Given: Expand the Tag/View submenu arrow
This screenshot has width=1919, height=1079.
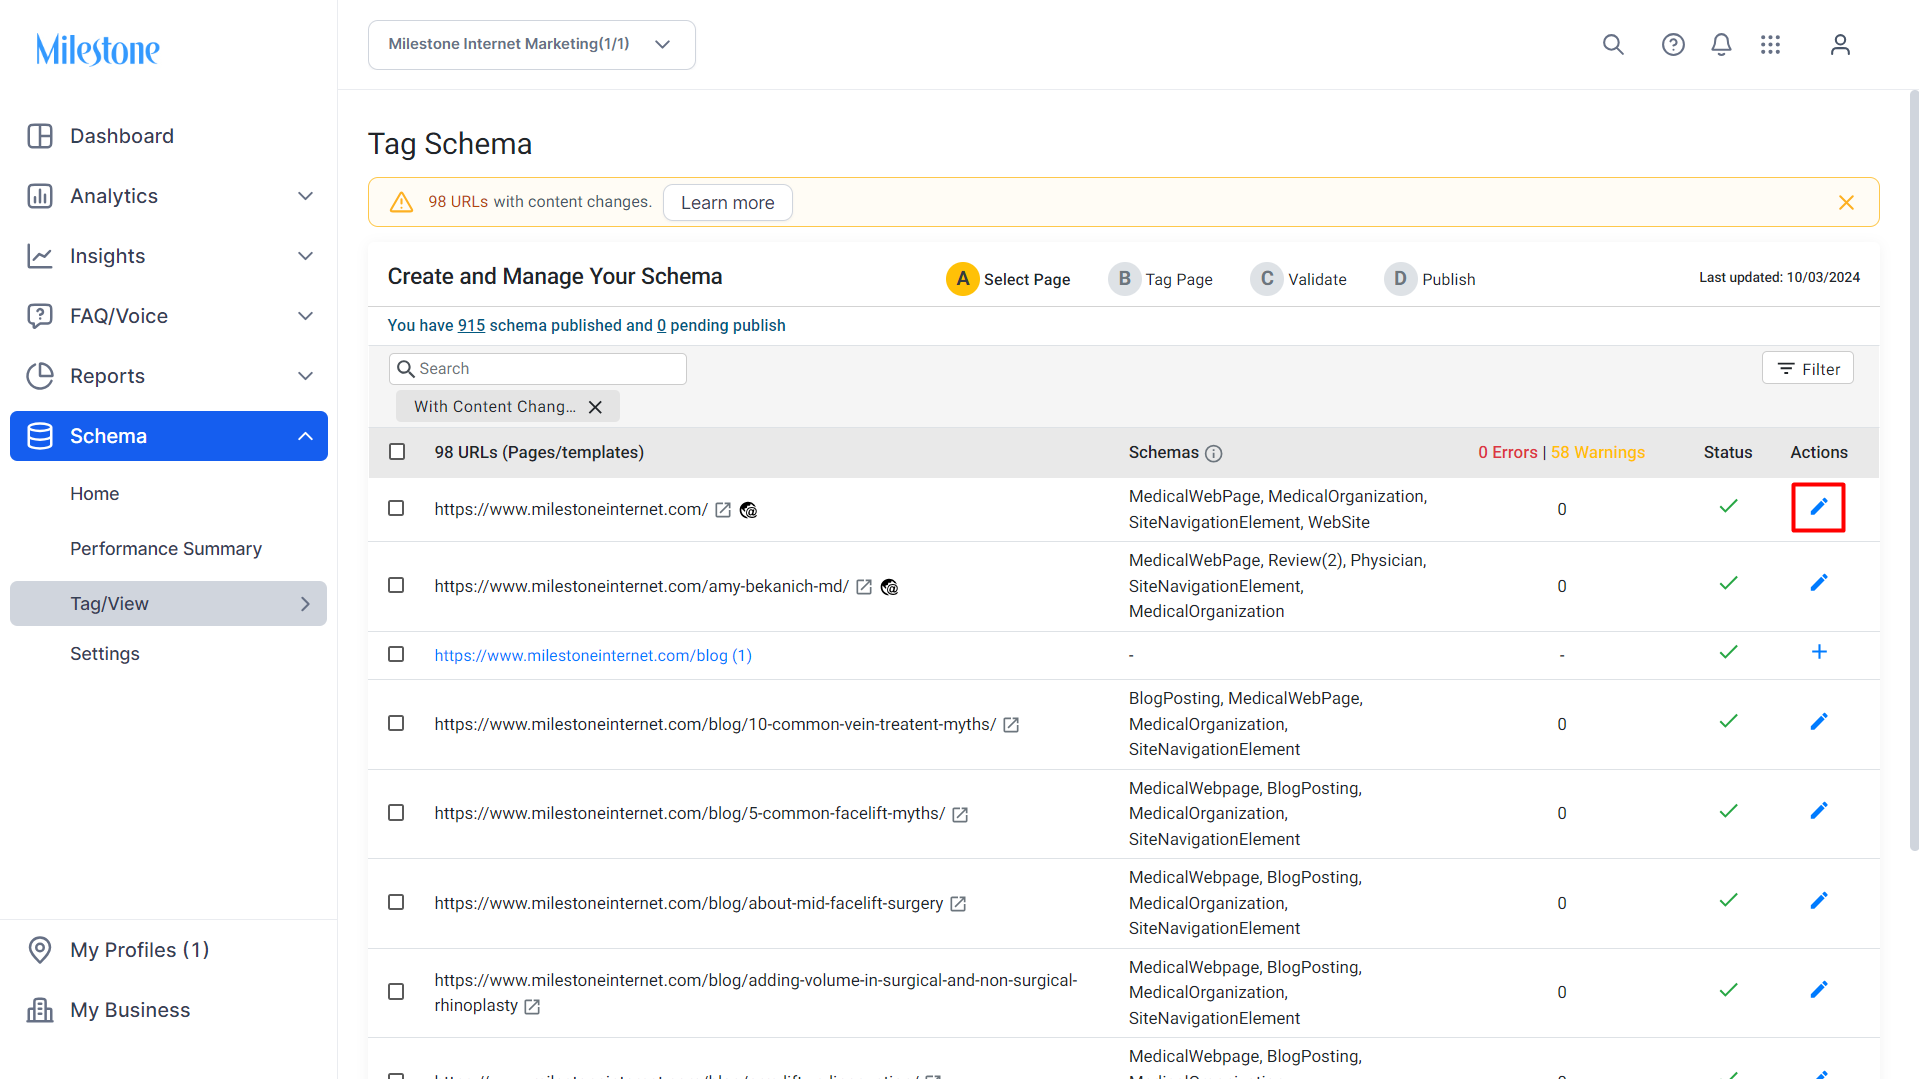Looking at the screenshot, I should [x=306, y=604].
